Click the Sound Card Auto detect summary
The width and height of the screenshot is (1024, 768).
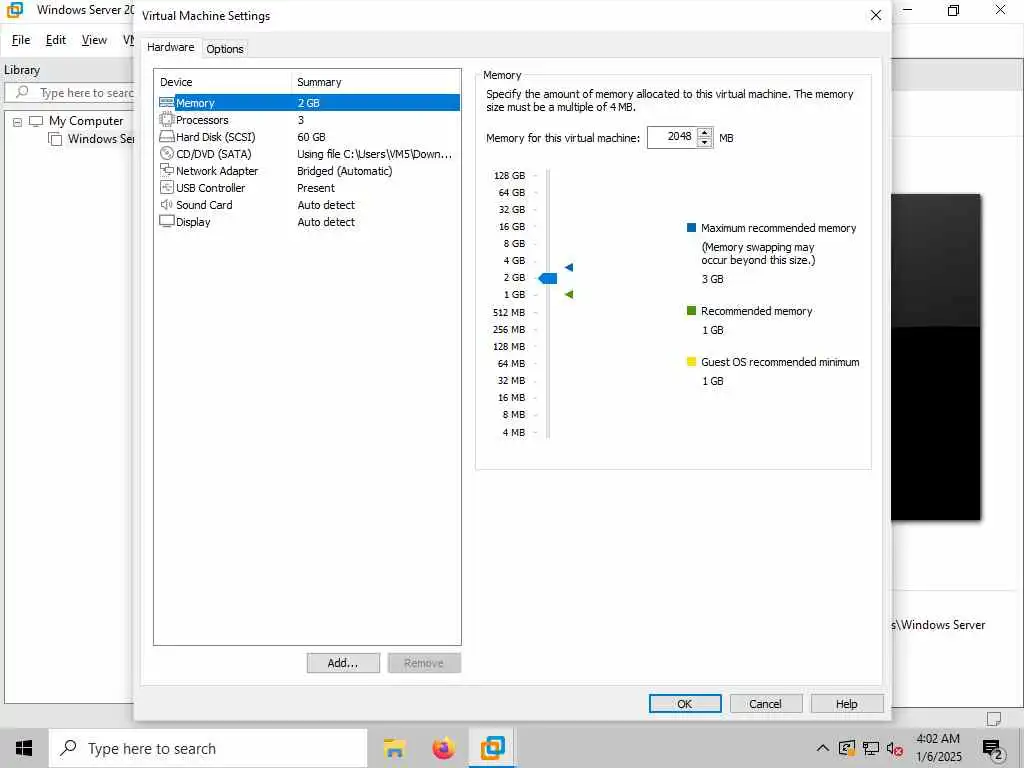pyautogui.click(x=326, y=205)
